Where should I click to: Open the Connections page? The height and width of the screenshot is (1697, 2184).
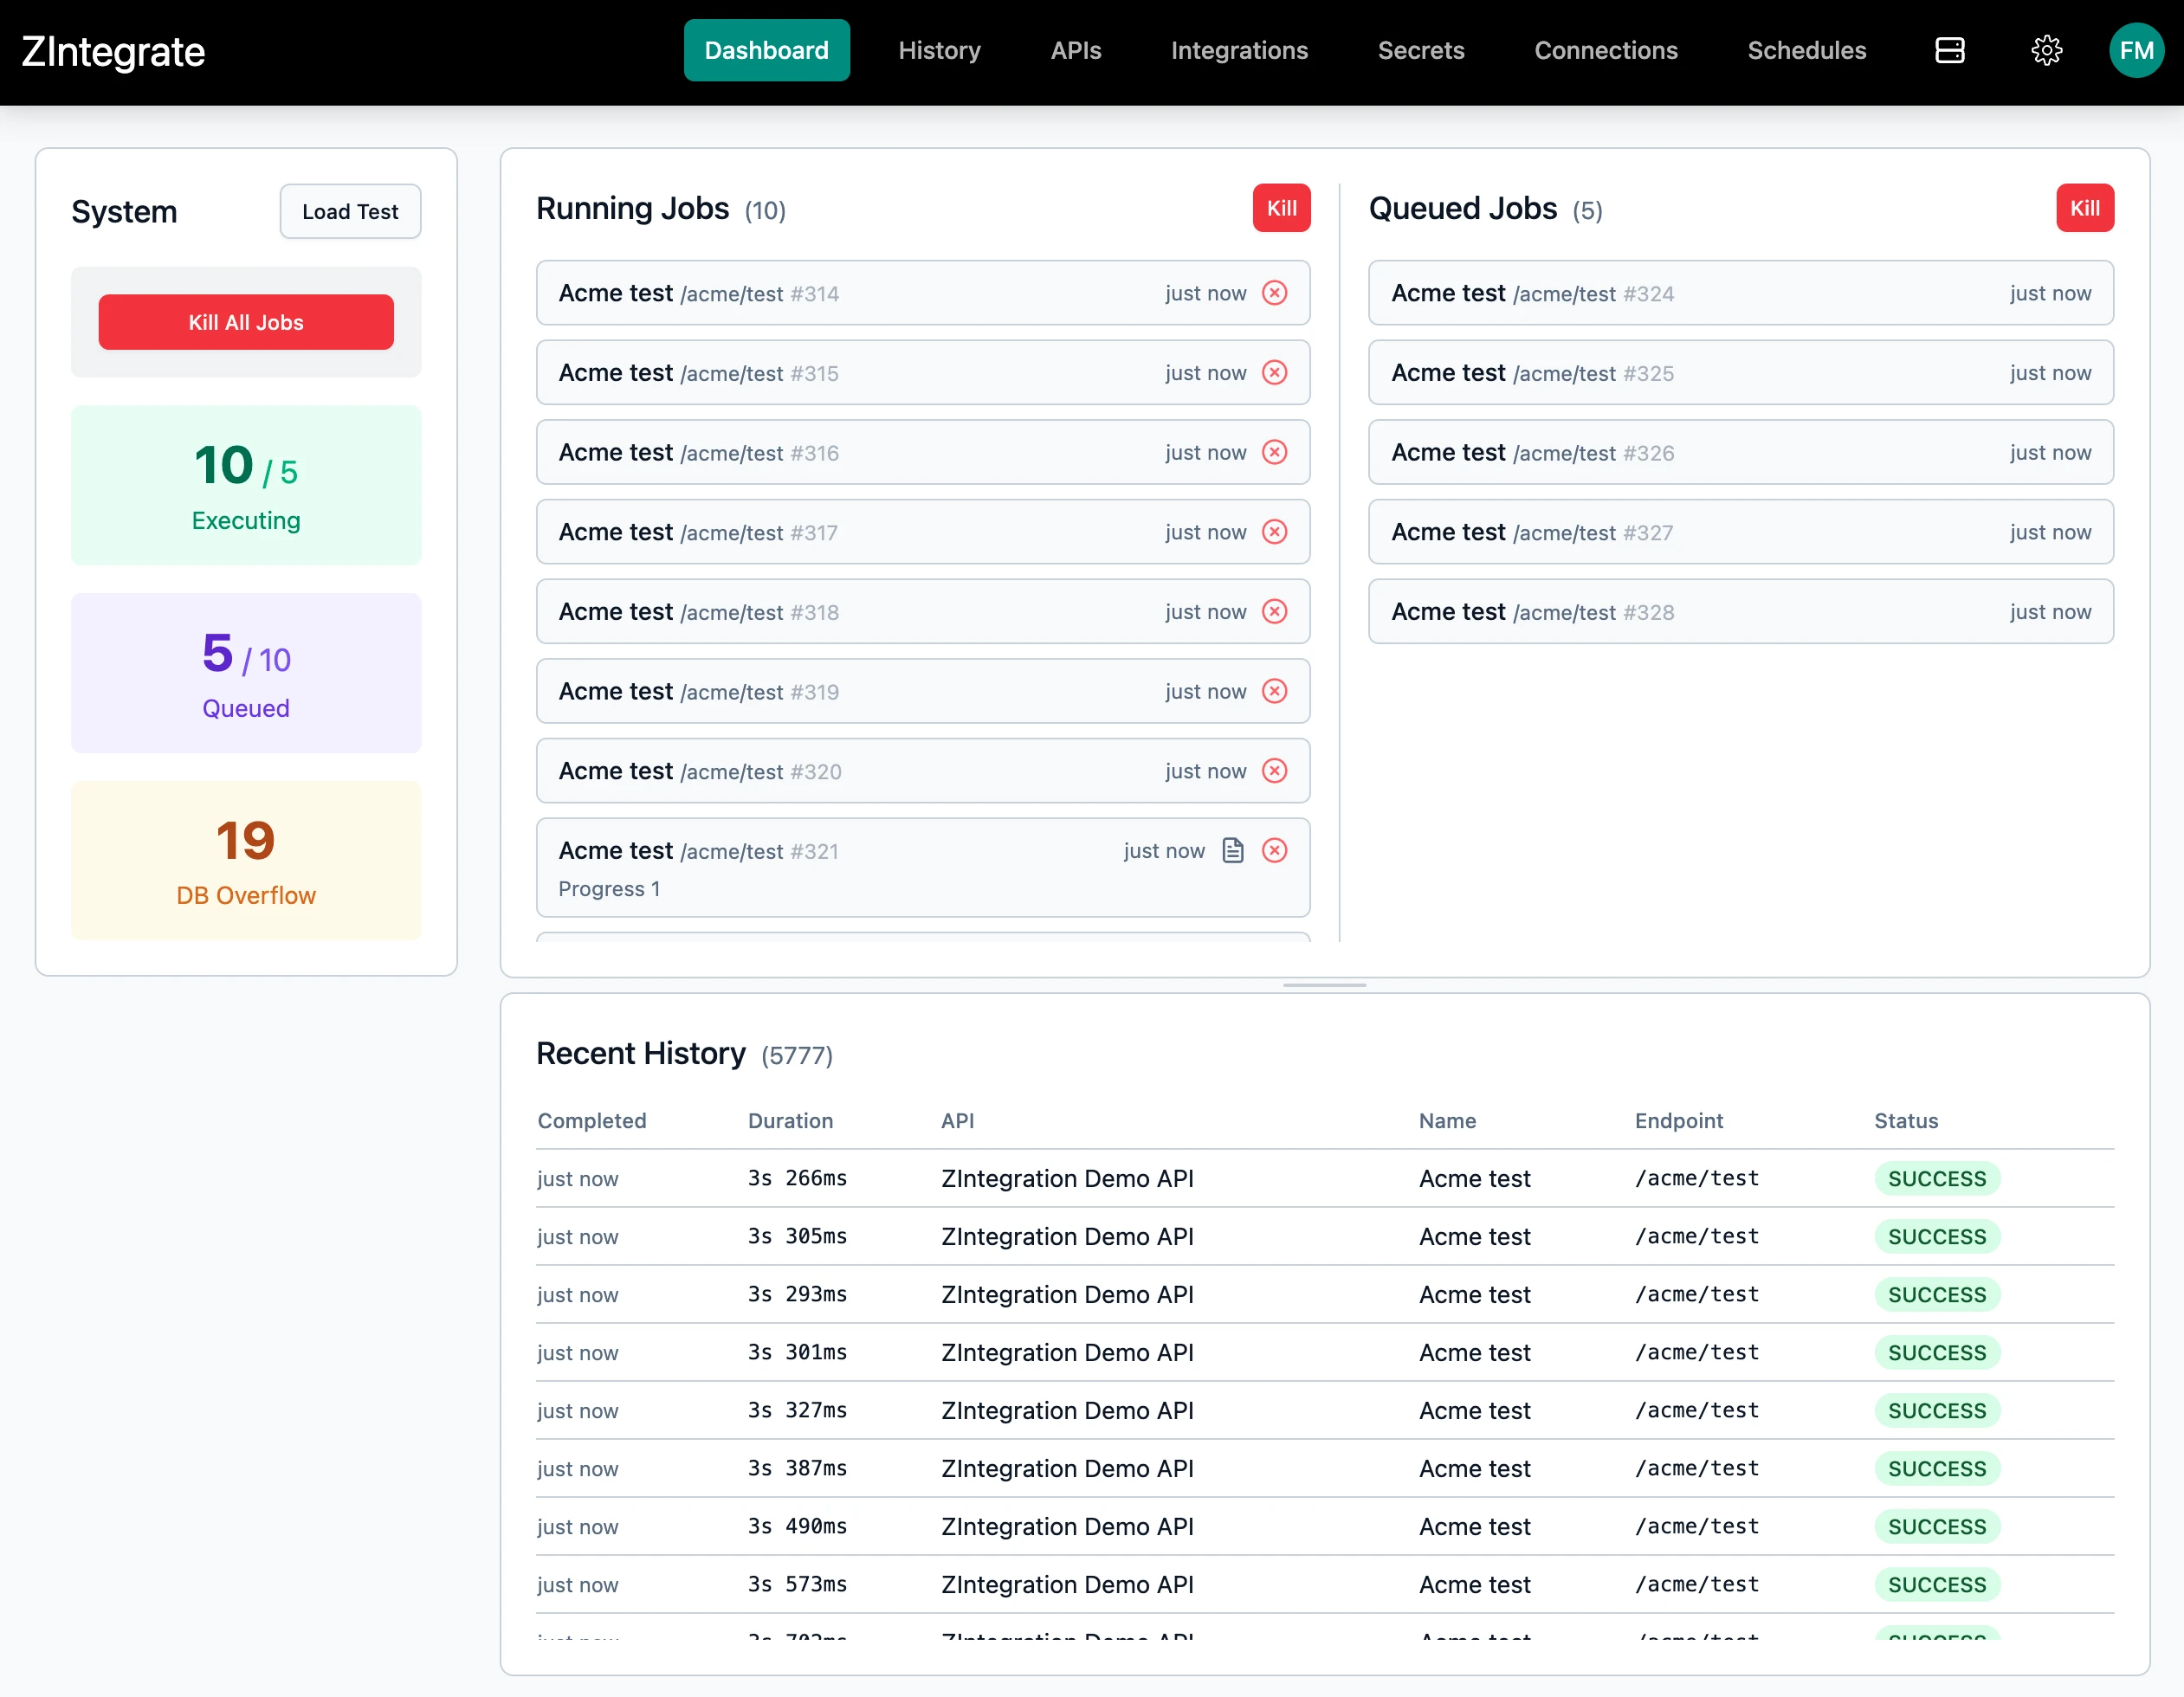pos(1605,50)
